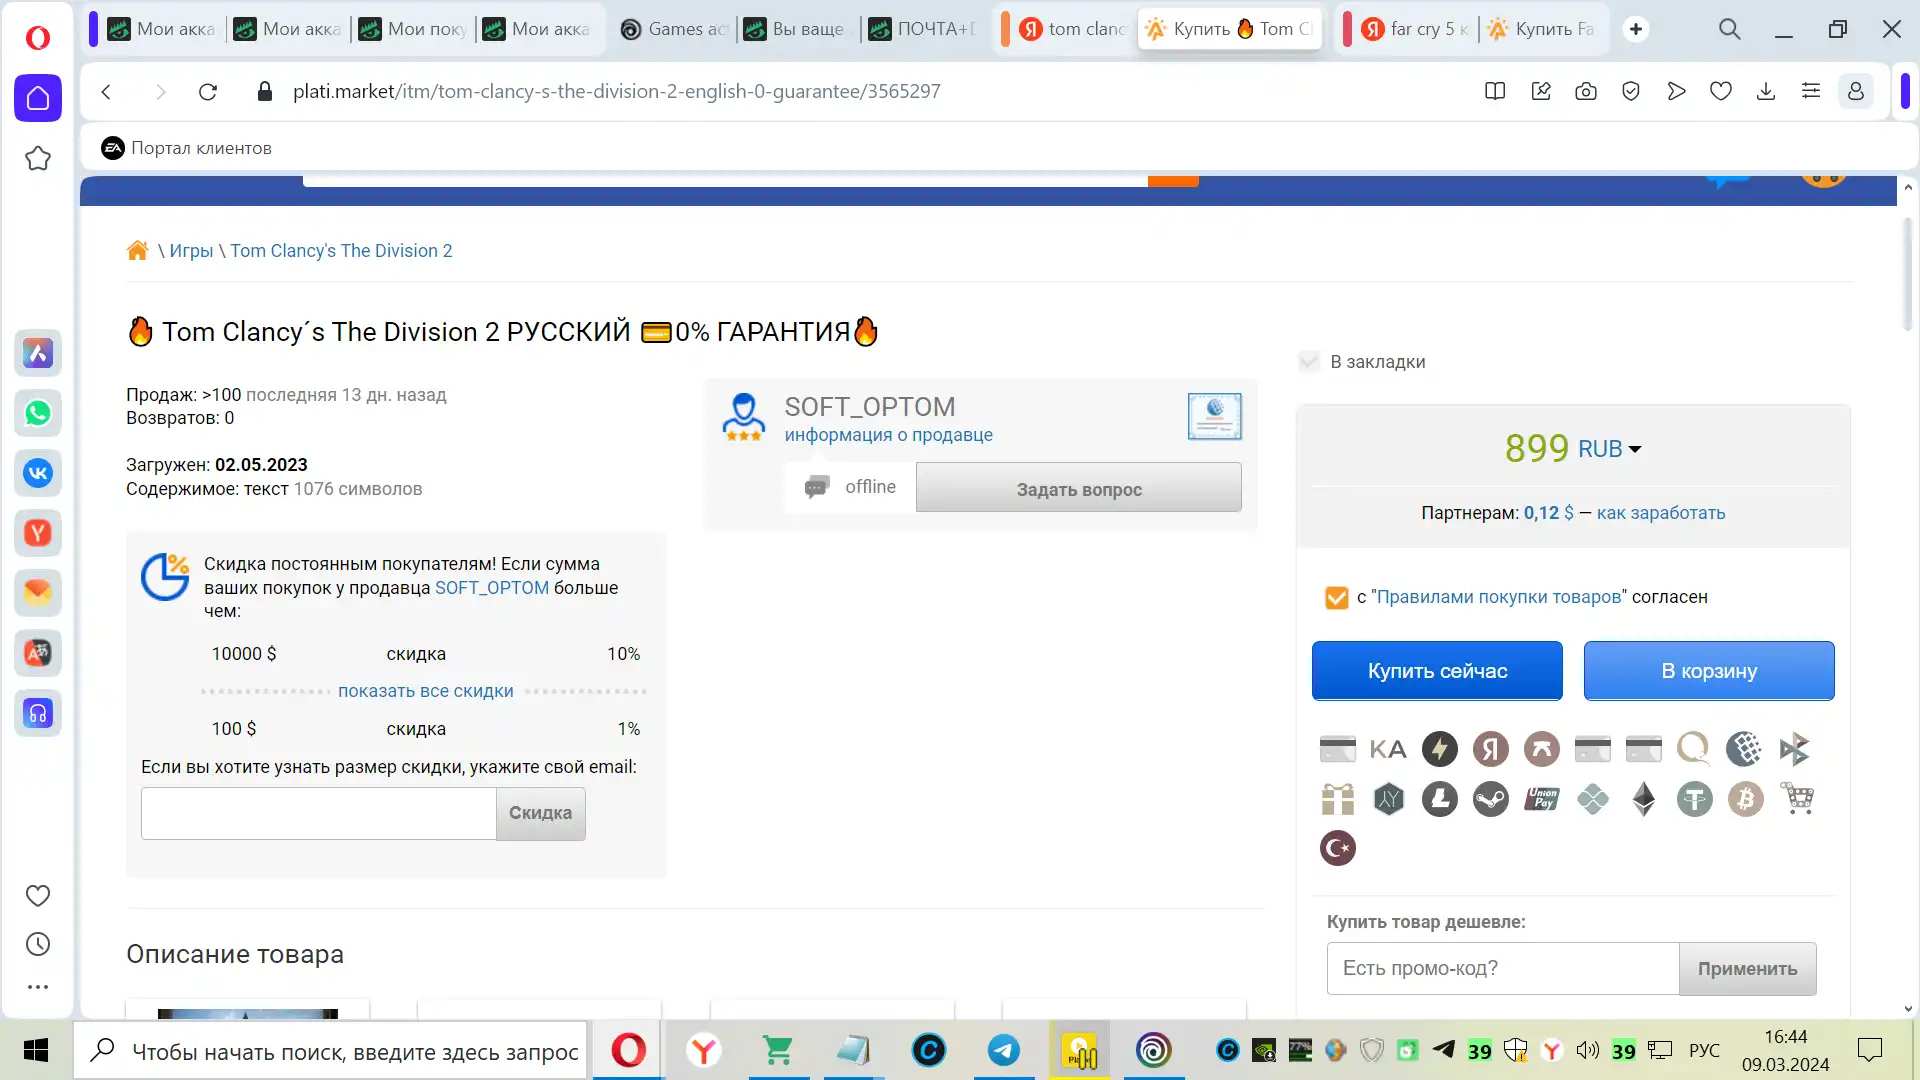This screenshot has width=1920, height=1080.
Task: Click Windows taskbar search box
Action: click(330, 1050)
